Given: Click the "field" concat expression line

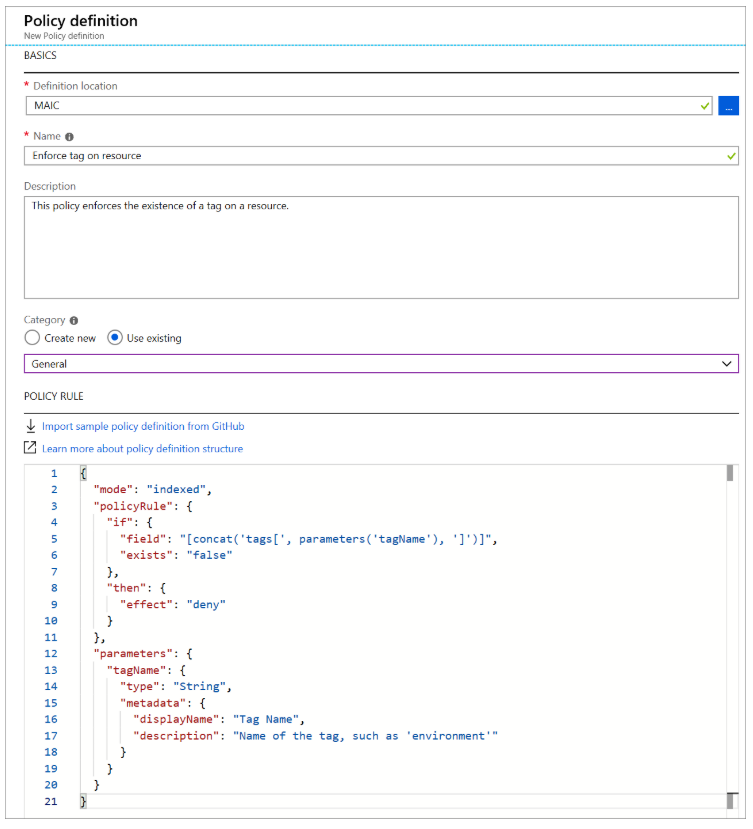Looking at the screenshot, I should tap(309, 539).
